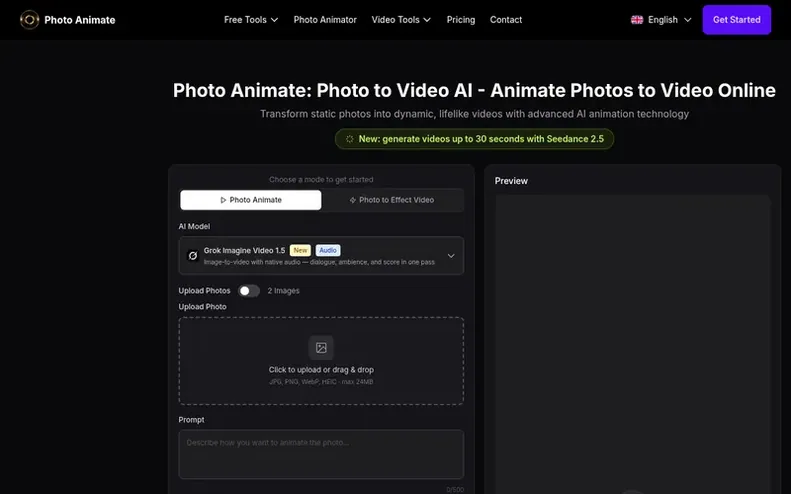Click the play icon on Photo Animate tab
791x494 pixels.
pyautogui.click(x=223, y=200)
